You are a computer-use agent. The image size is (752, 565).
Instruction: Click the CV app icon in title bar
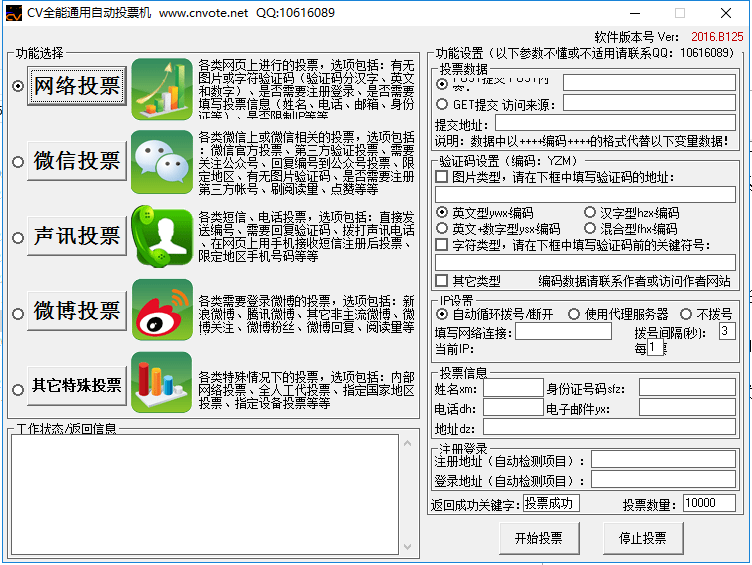coord(14,13)
